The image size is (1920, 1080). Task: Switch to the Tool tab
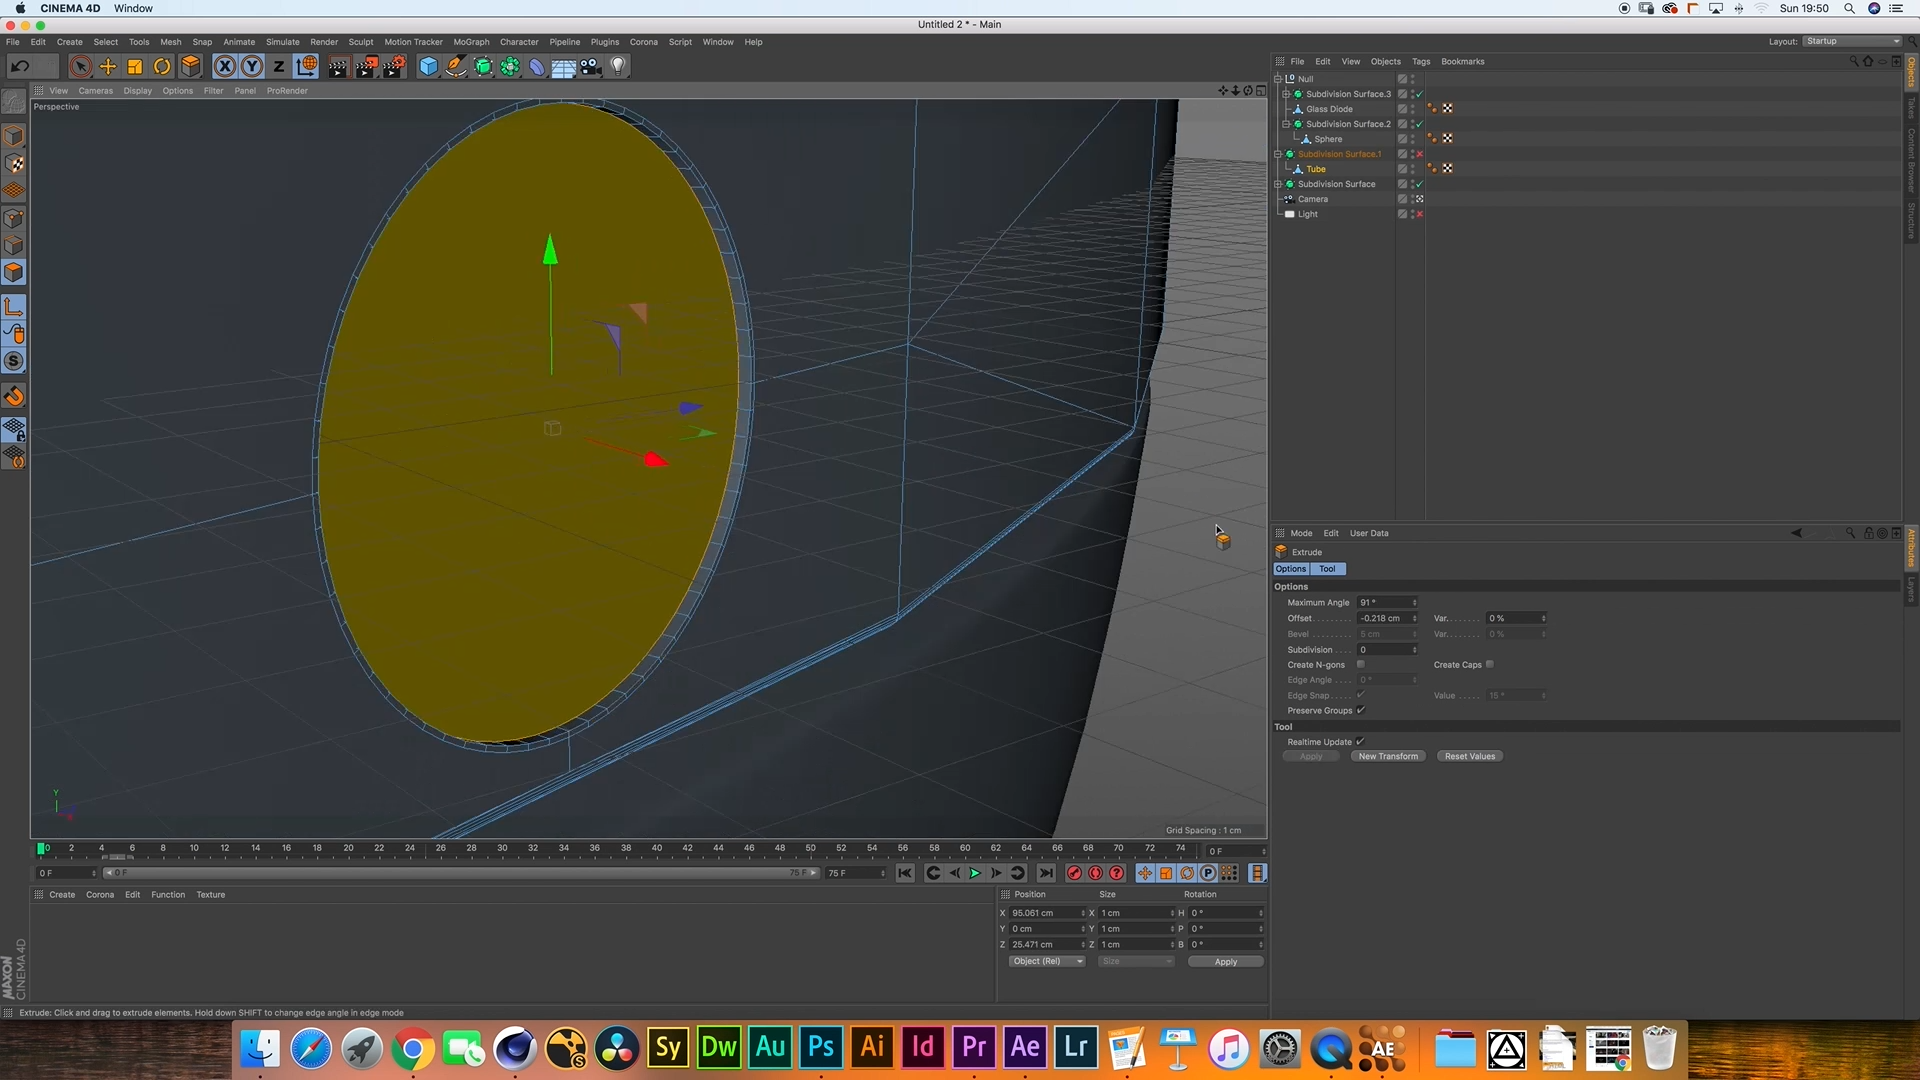pyautogui.click(x=1327, y=568)
